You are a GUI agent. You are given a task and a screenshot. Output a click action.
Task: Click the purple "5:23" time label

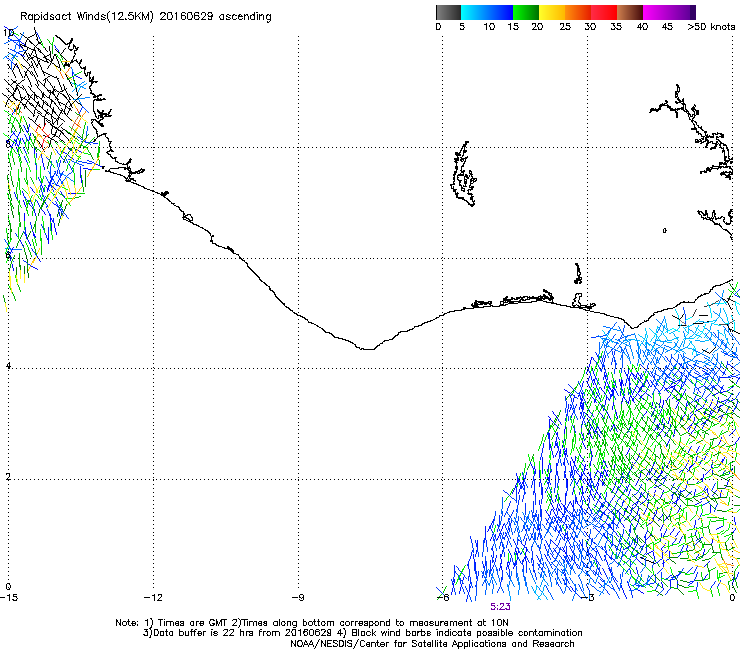coord(500,607)
